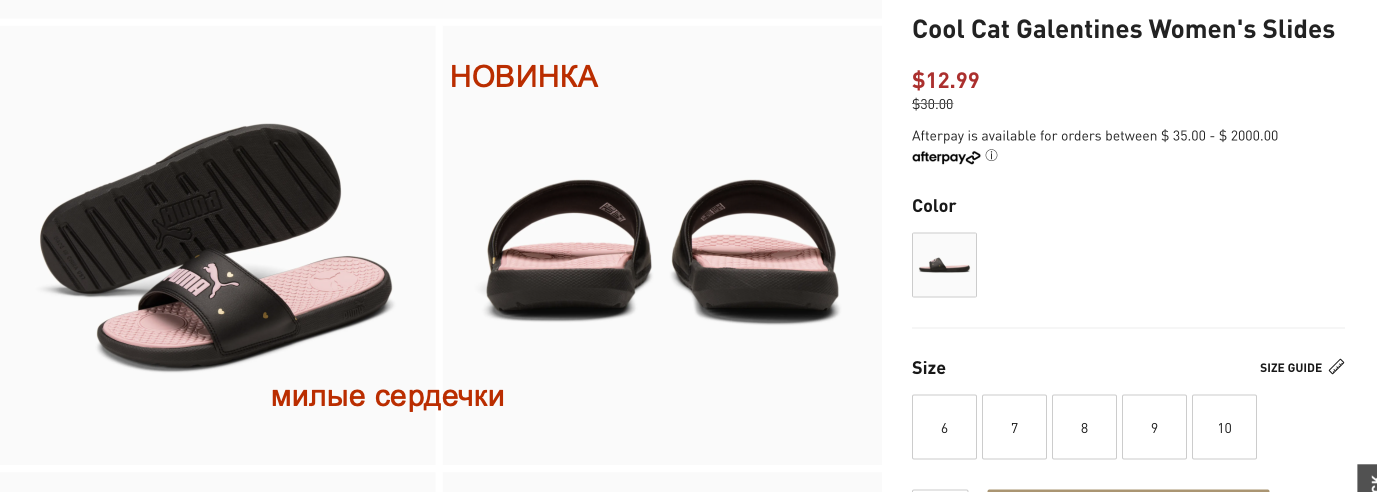Click the crossed-out $30.00 price
Image resolution: width=1377 pixels, height=492 pixels.
click(932, 104)
